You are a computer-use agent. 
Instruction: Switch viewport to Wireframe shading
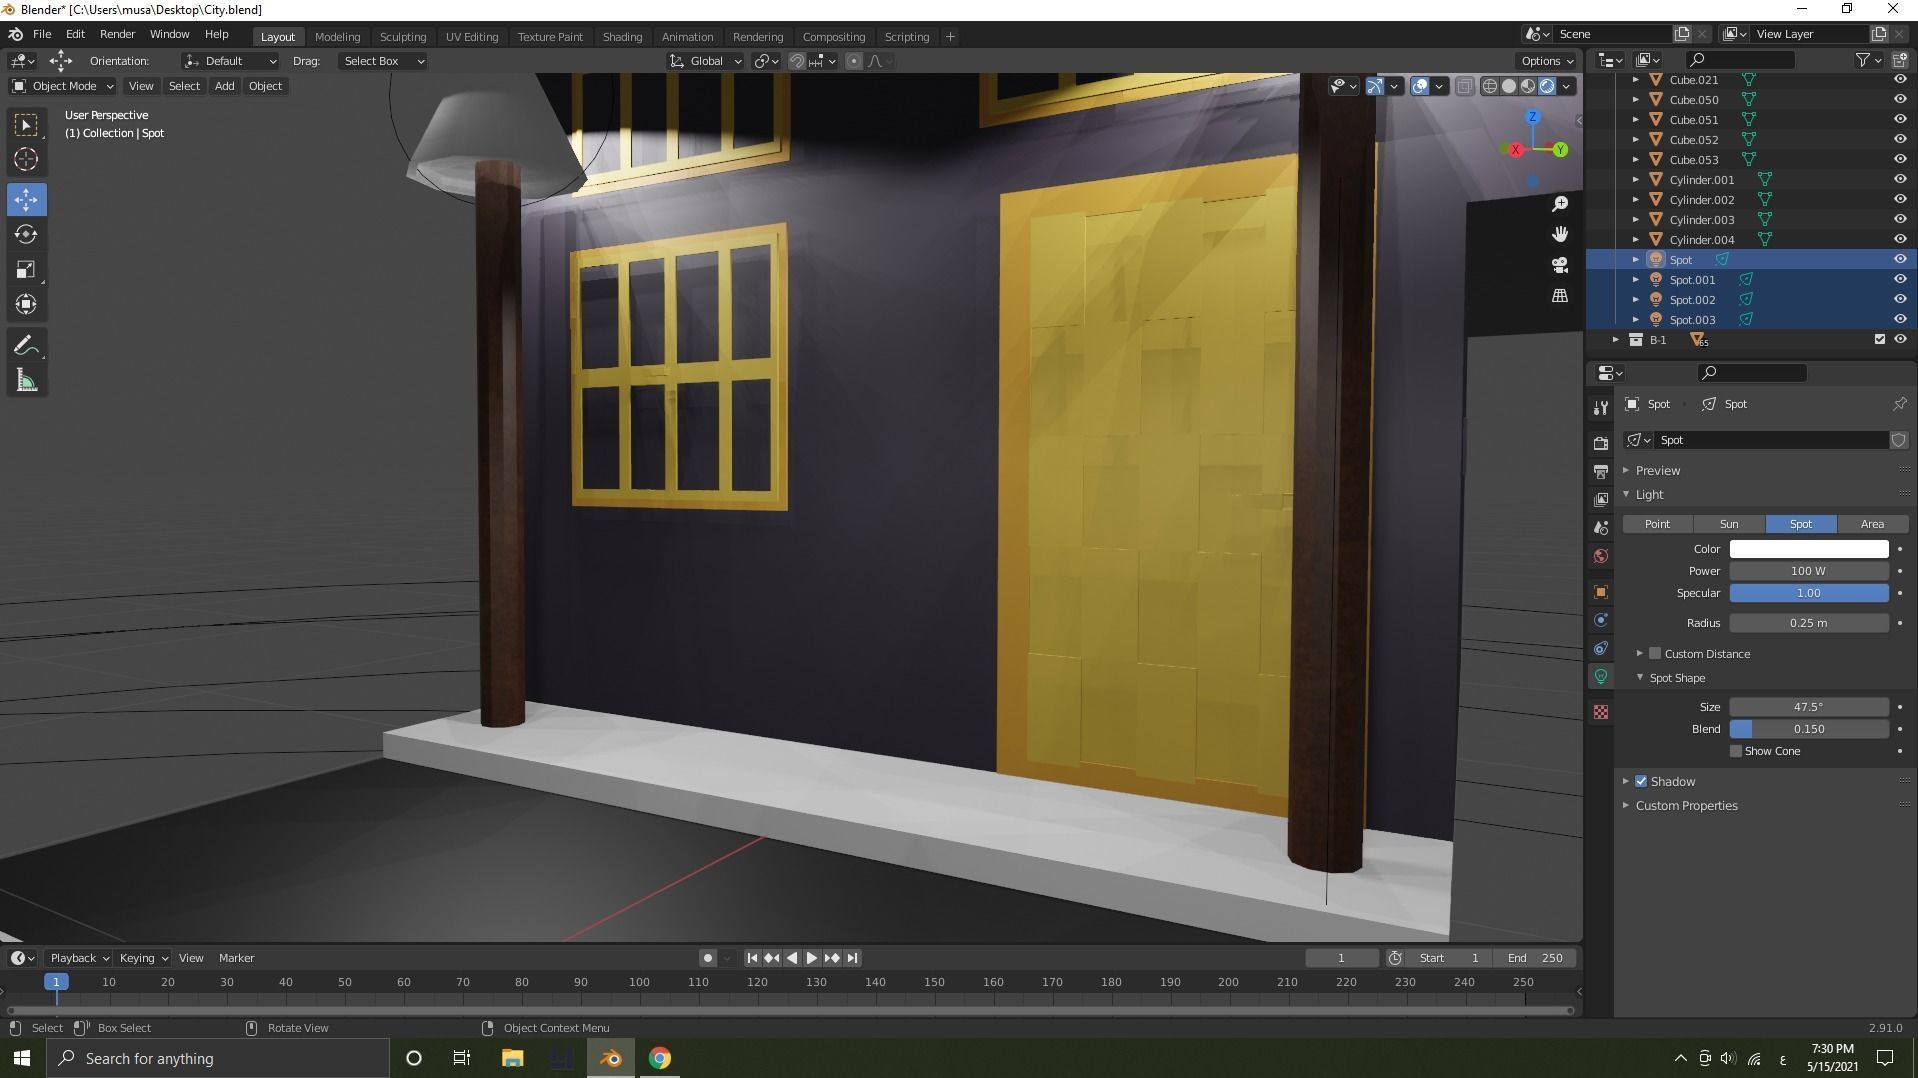click(1490, 86)
